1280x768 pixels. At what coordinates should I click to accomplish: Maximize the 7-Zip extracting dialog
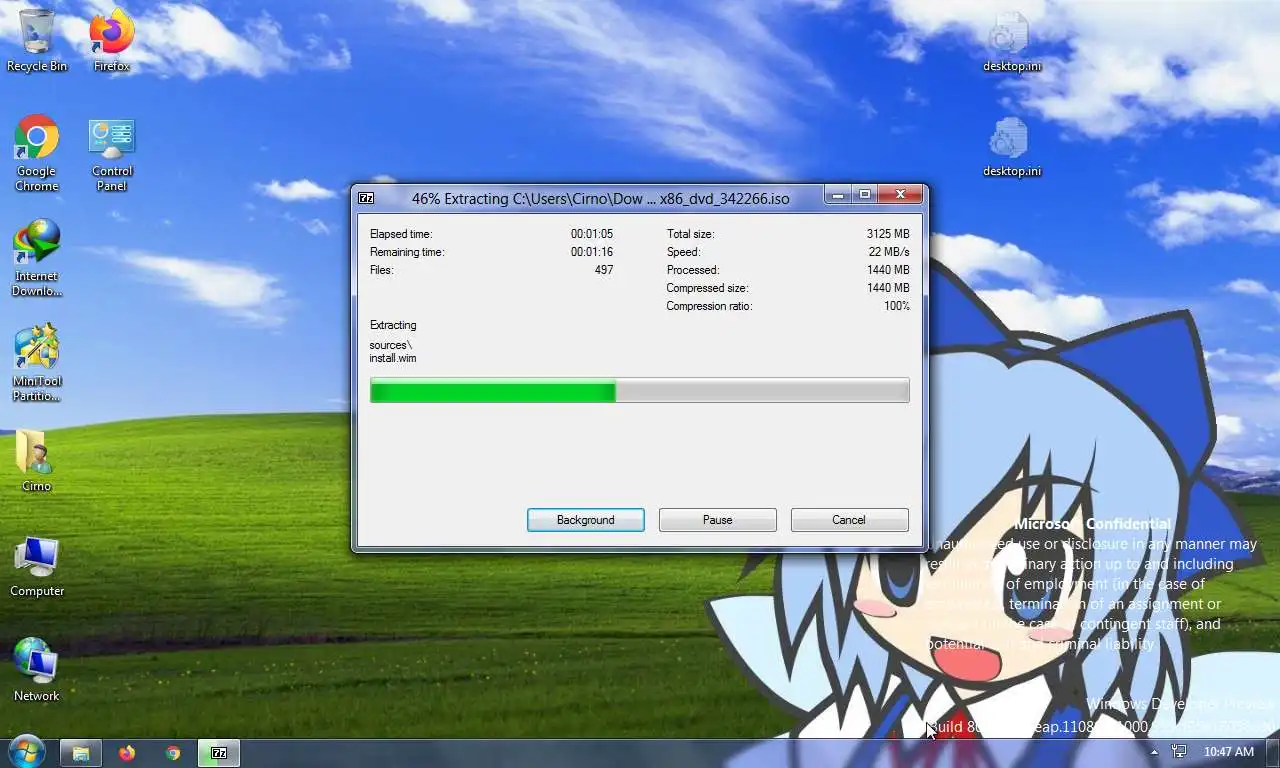[x=865, y=195]
